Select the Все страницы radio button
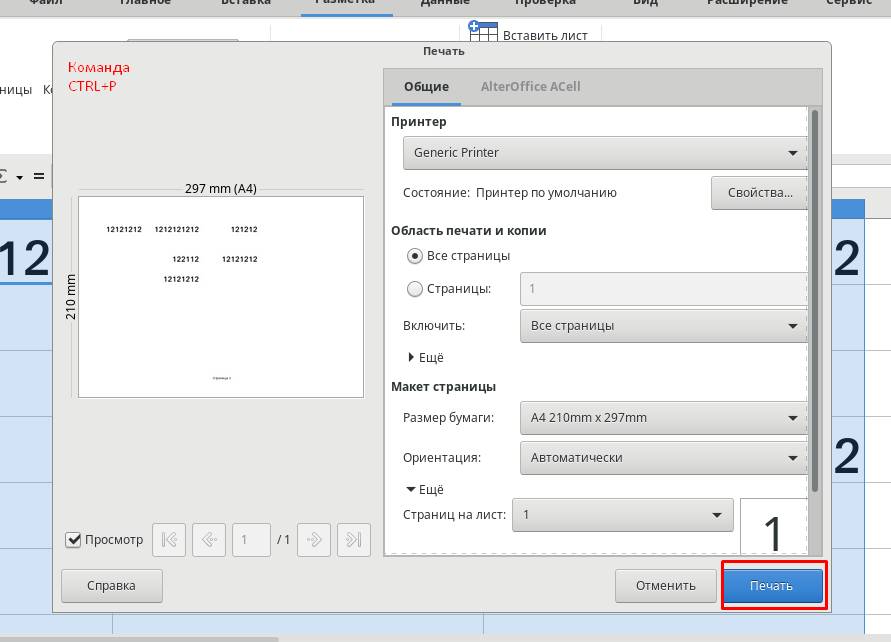 point(415,256)
